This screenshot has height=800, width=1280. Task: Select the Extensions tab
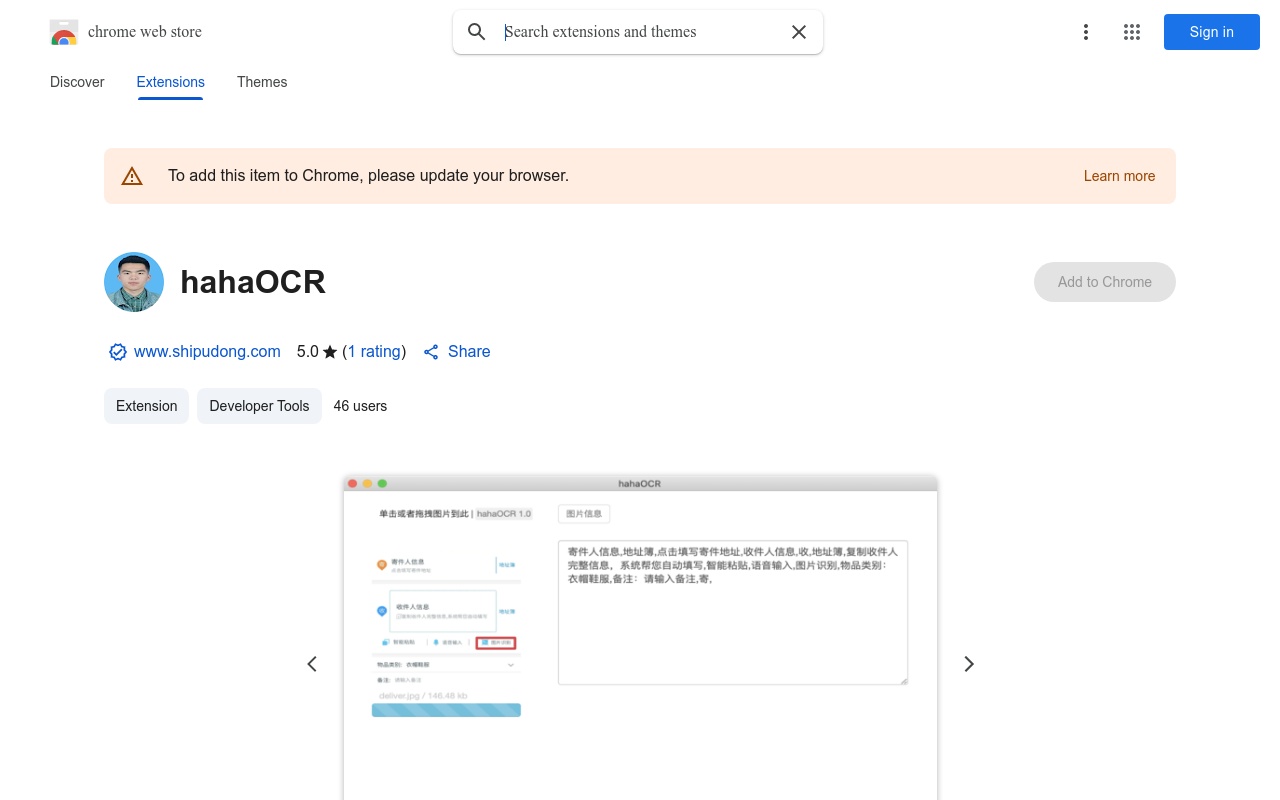171,82
